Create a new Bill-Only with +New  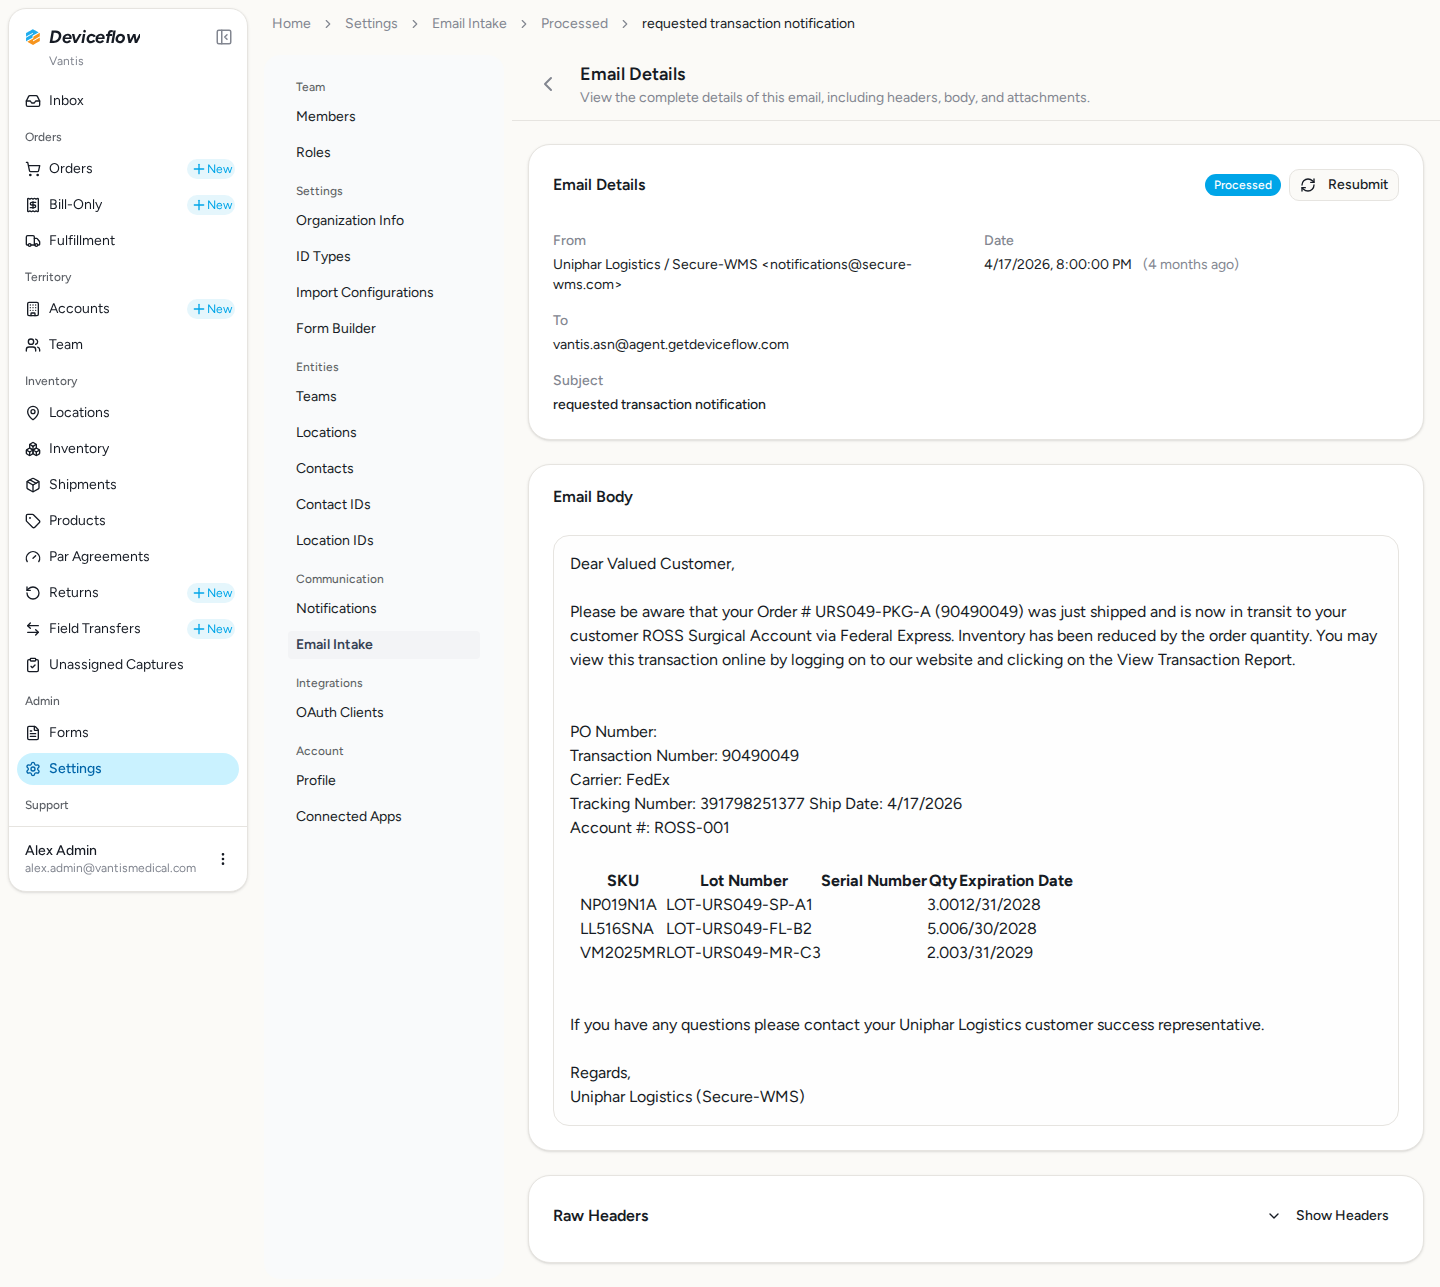pos(212,205)
